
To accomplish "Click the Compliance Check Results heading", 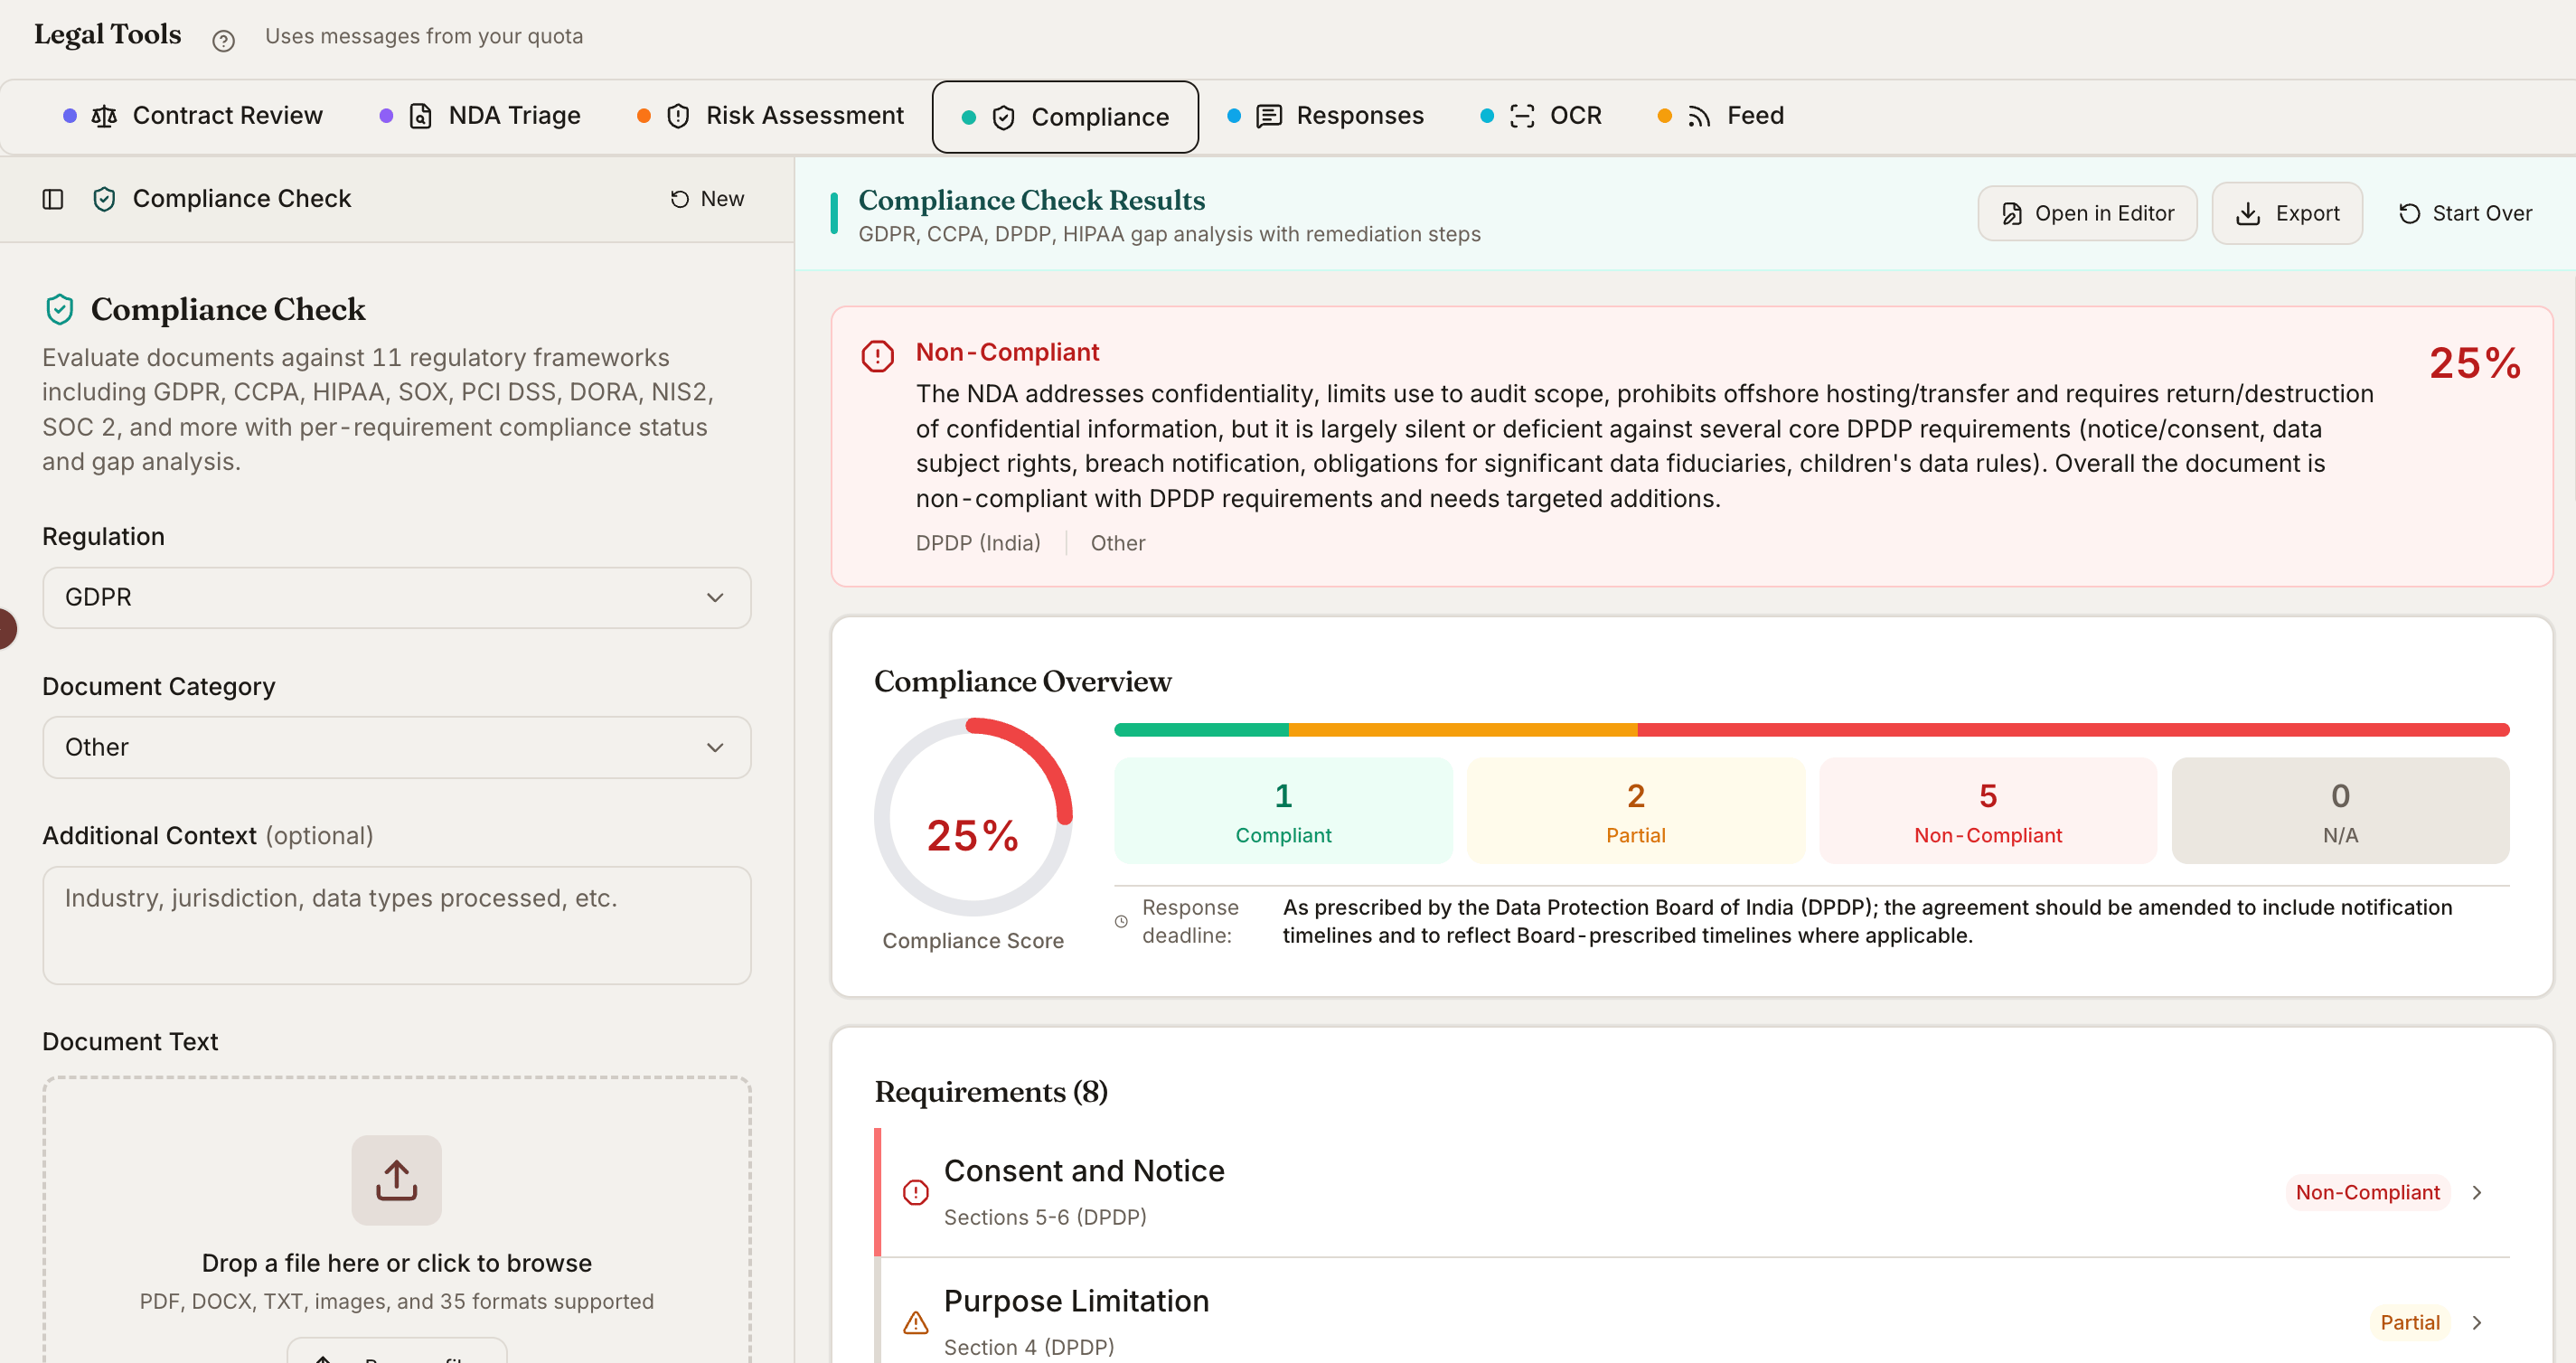I will pos(1031,200).
